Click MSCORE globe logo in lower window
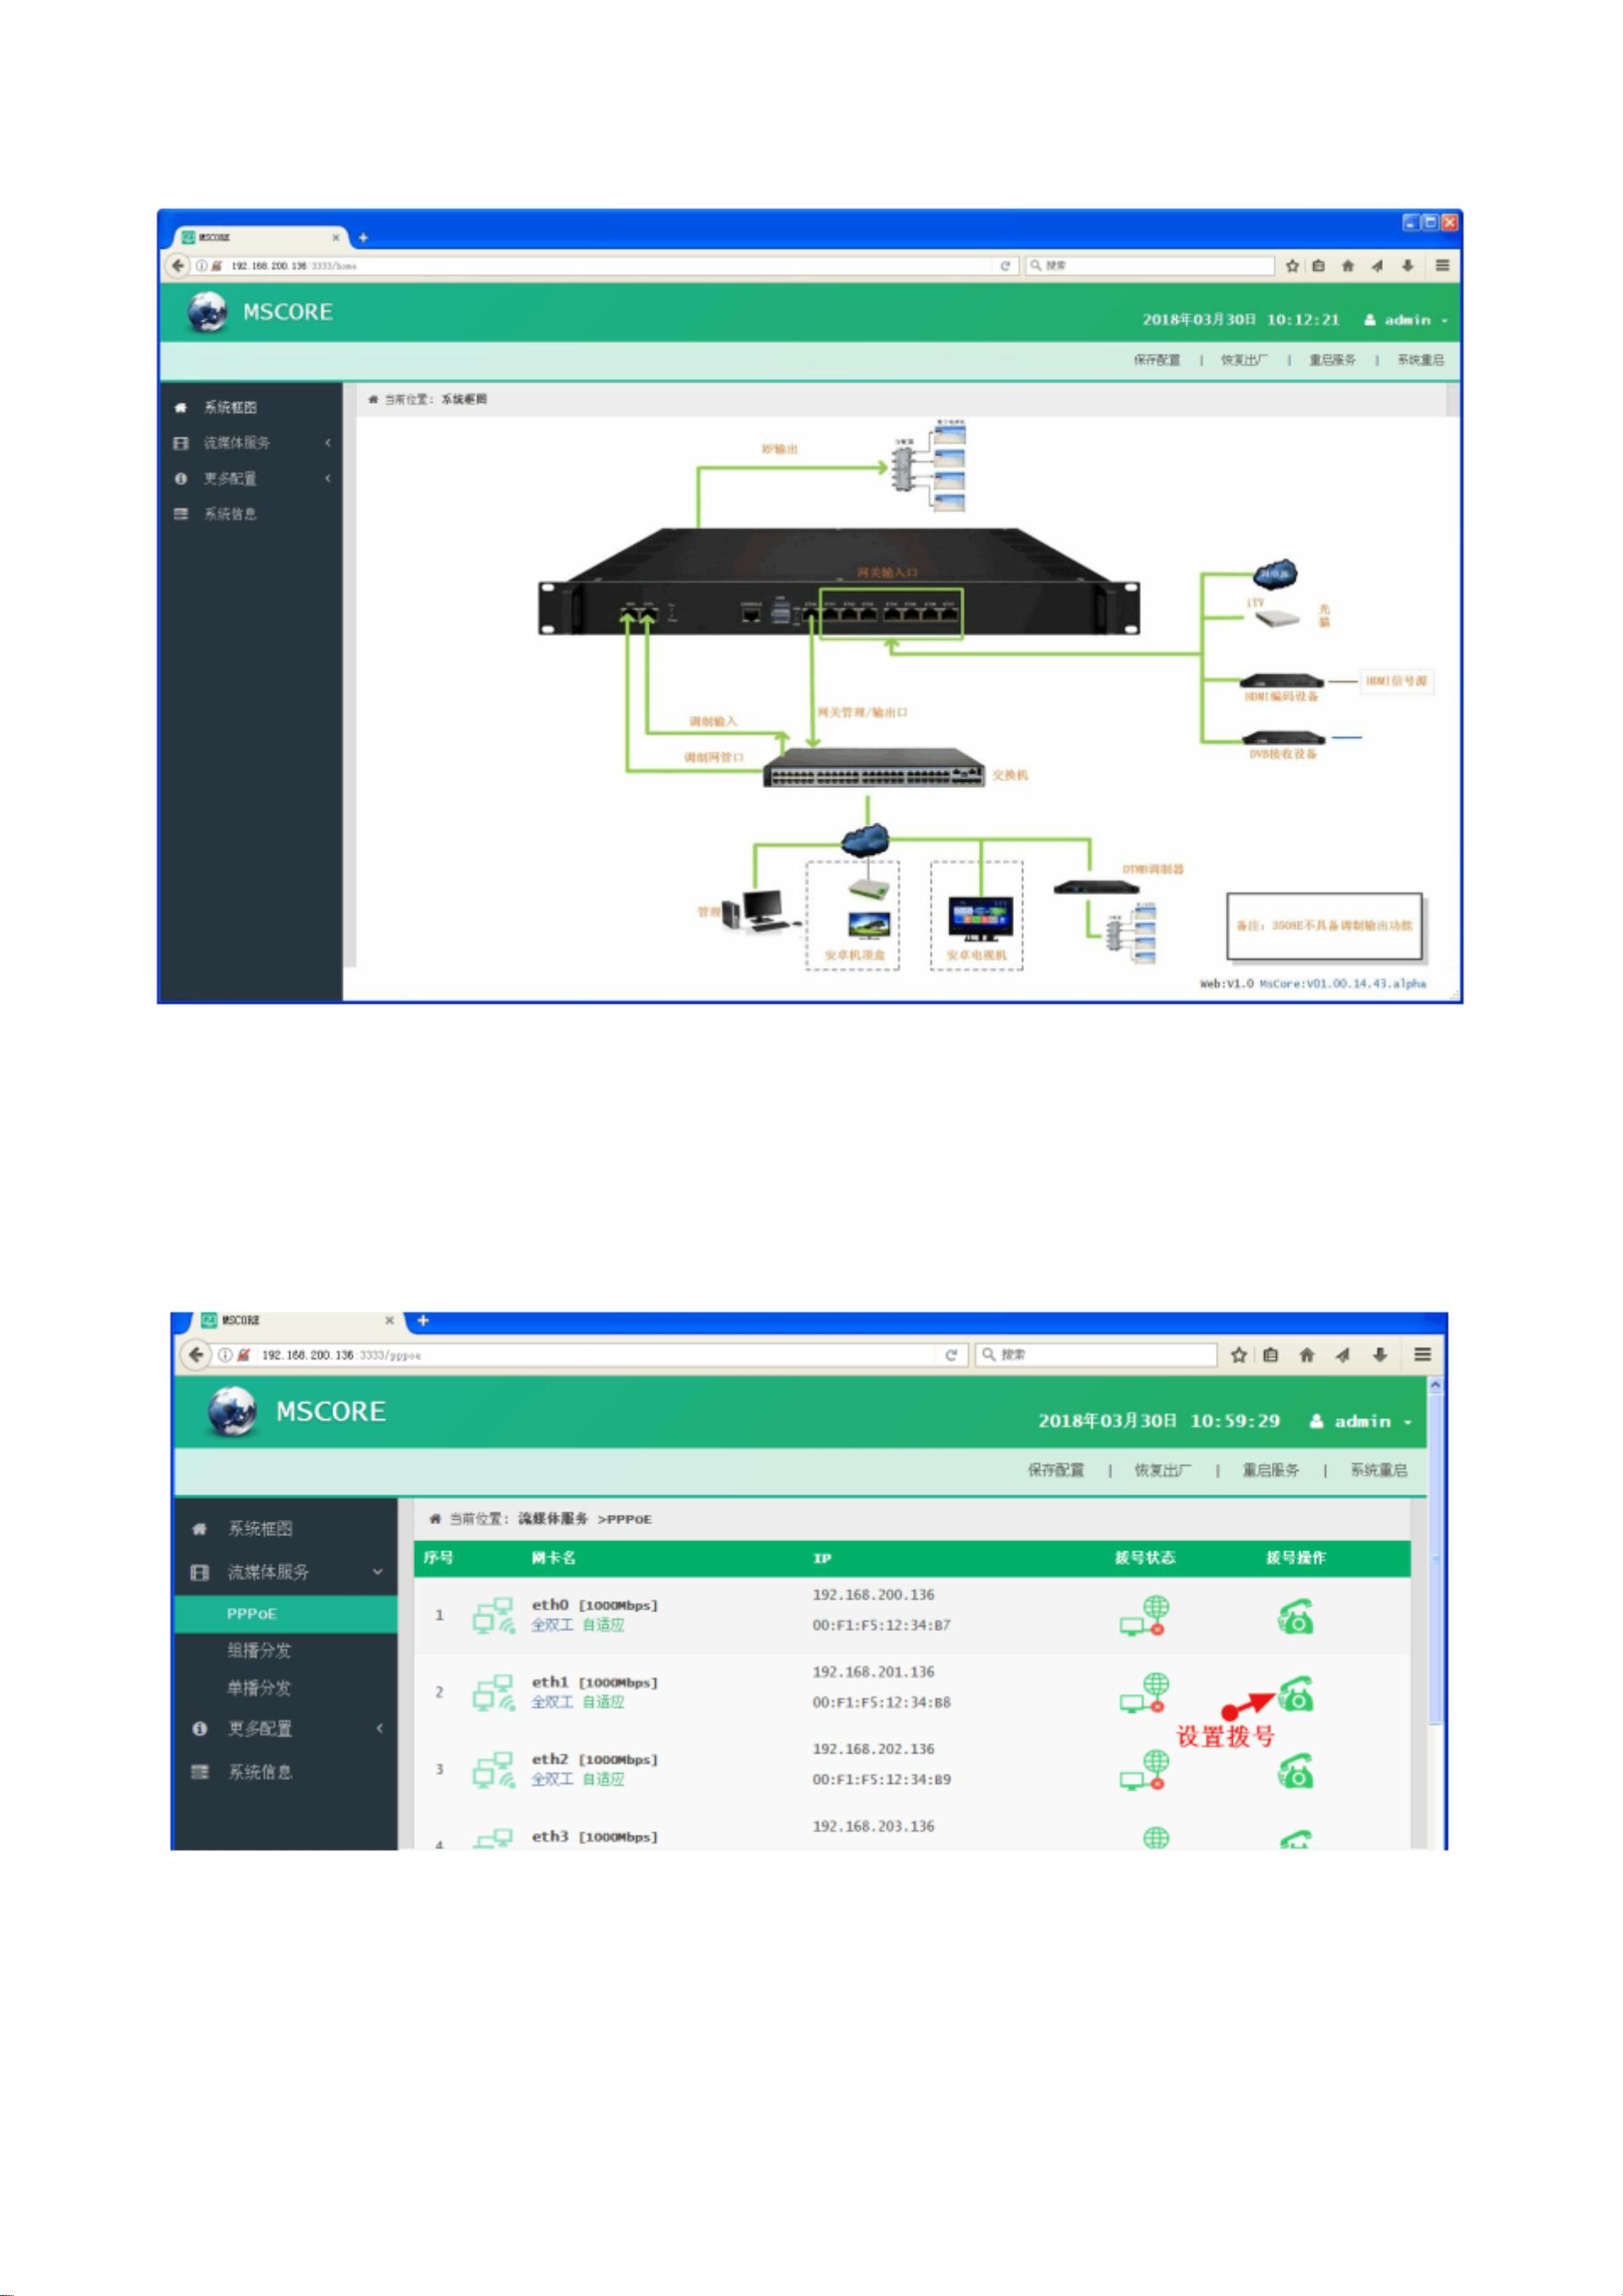Image resolution: width=1623 pixels, height=2296 pixels. click(x=232, y=1411)
